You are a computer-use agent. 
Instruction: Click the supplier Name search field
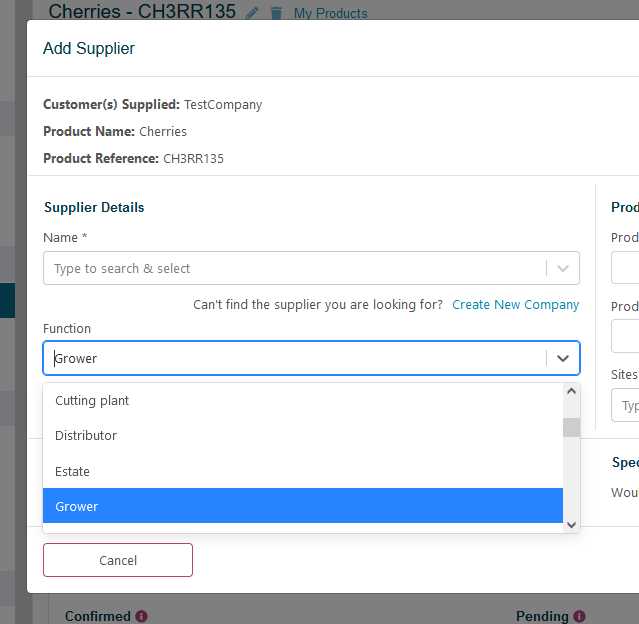click(295, 268)
